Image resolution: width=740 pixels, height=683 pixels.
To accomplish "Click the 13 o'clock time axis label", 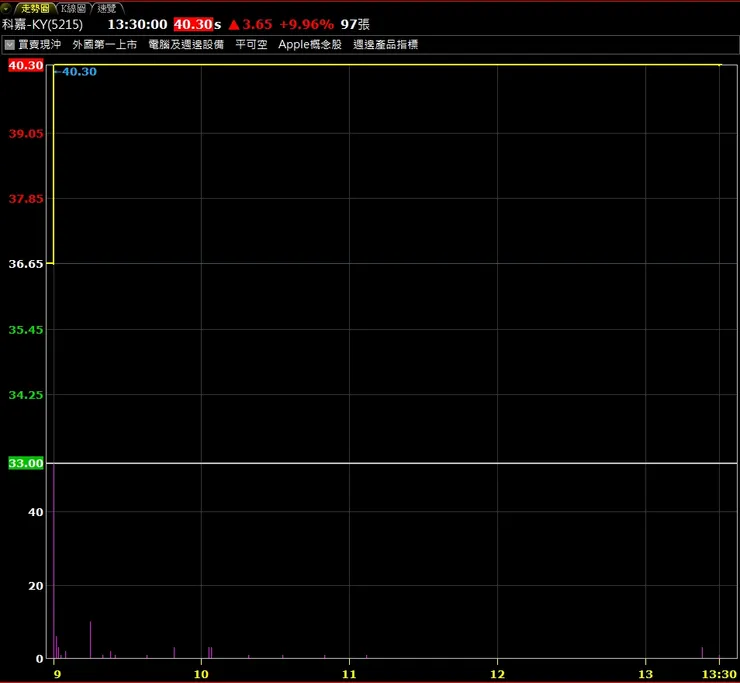I will click(x=645, y=674).
